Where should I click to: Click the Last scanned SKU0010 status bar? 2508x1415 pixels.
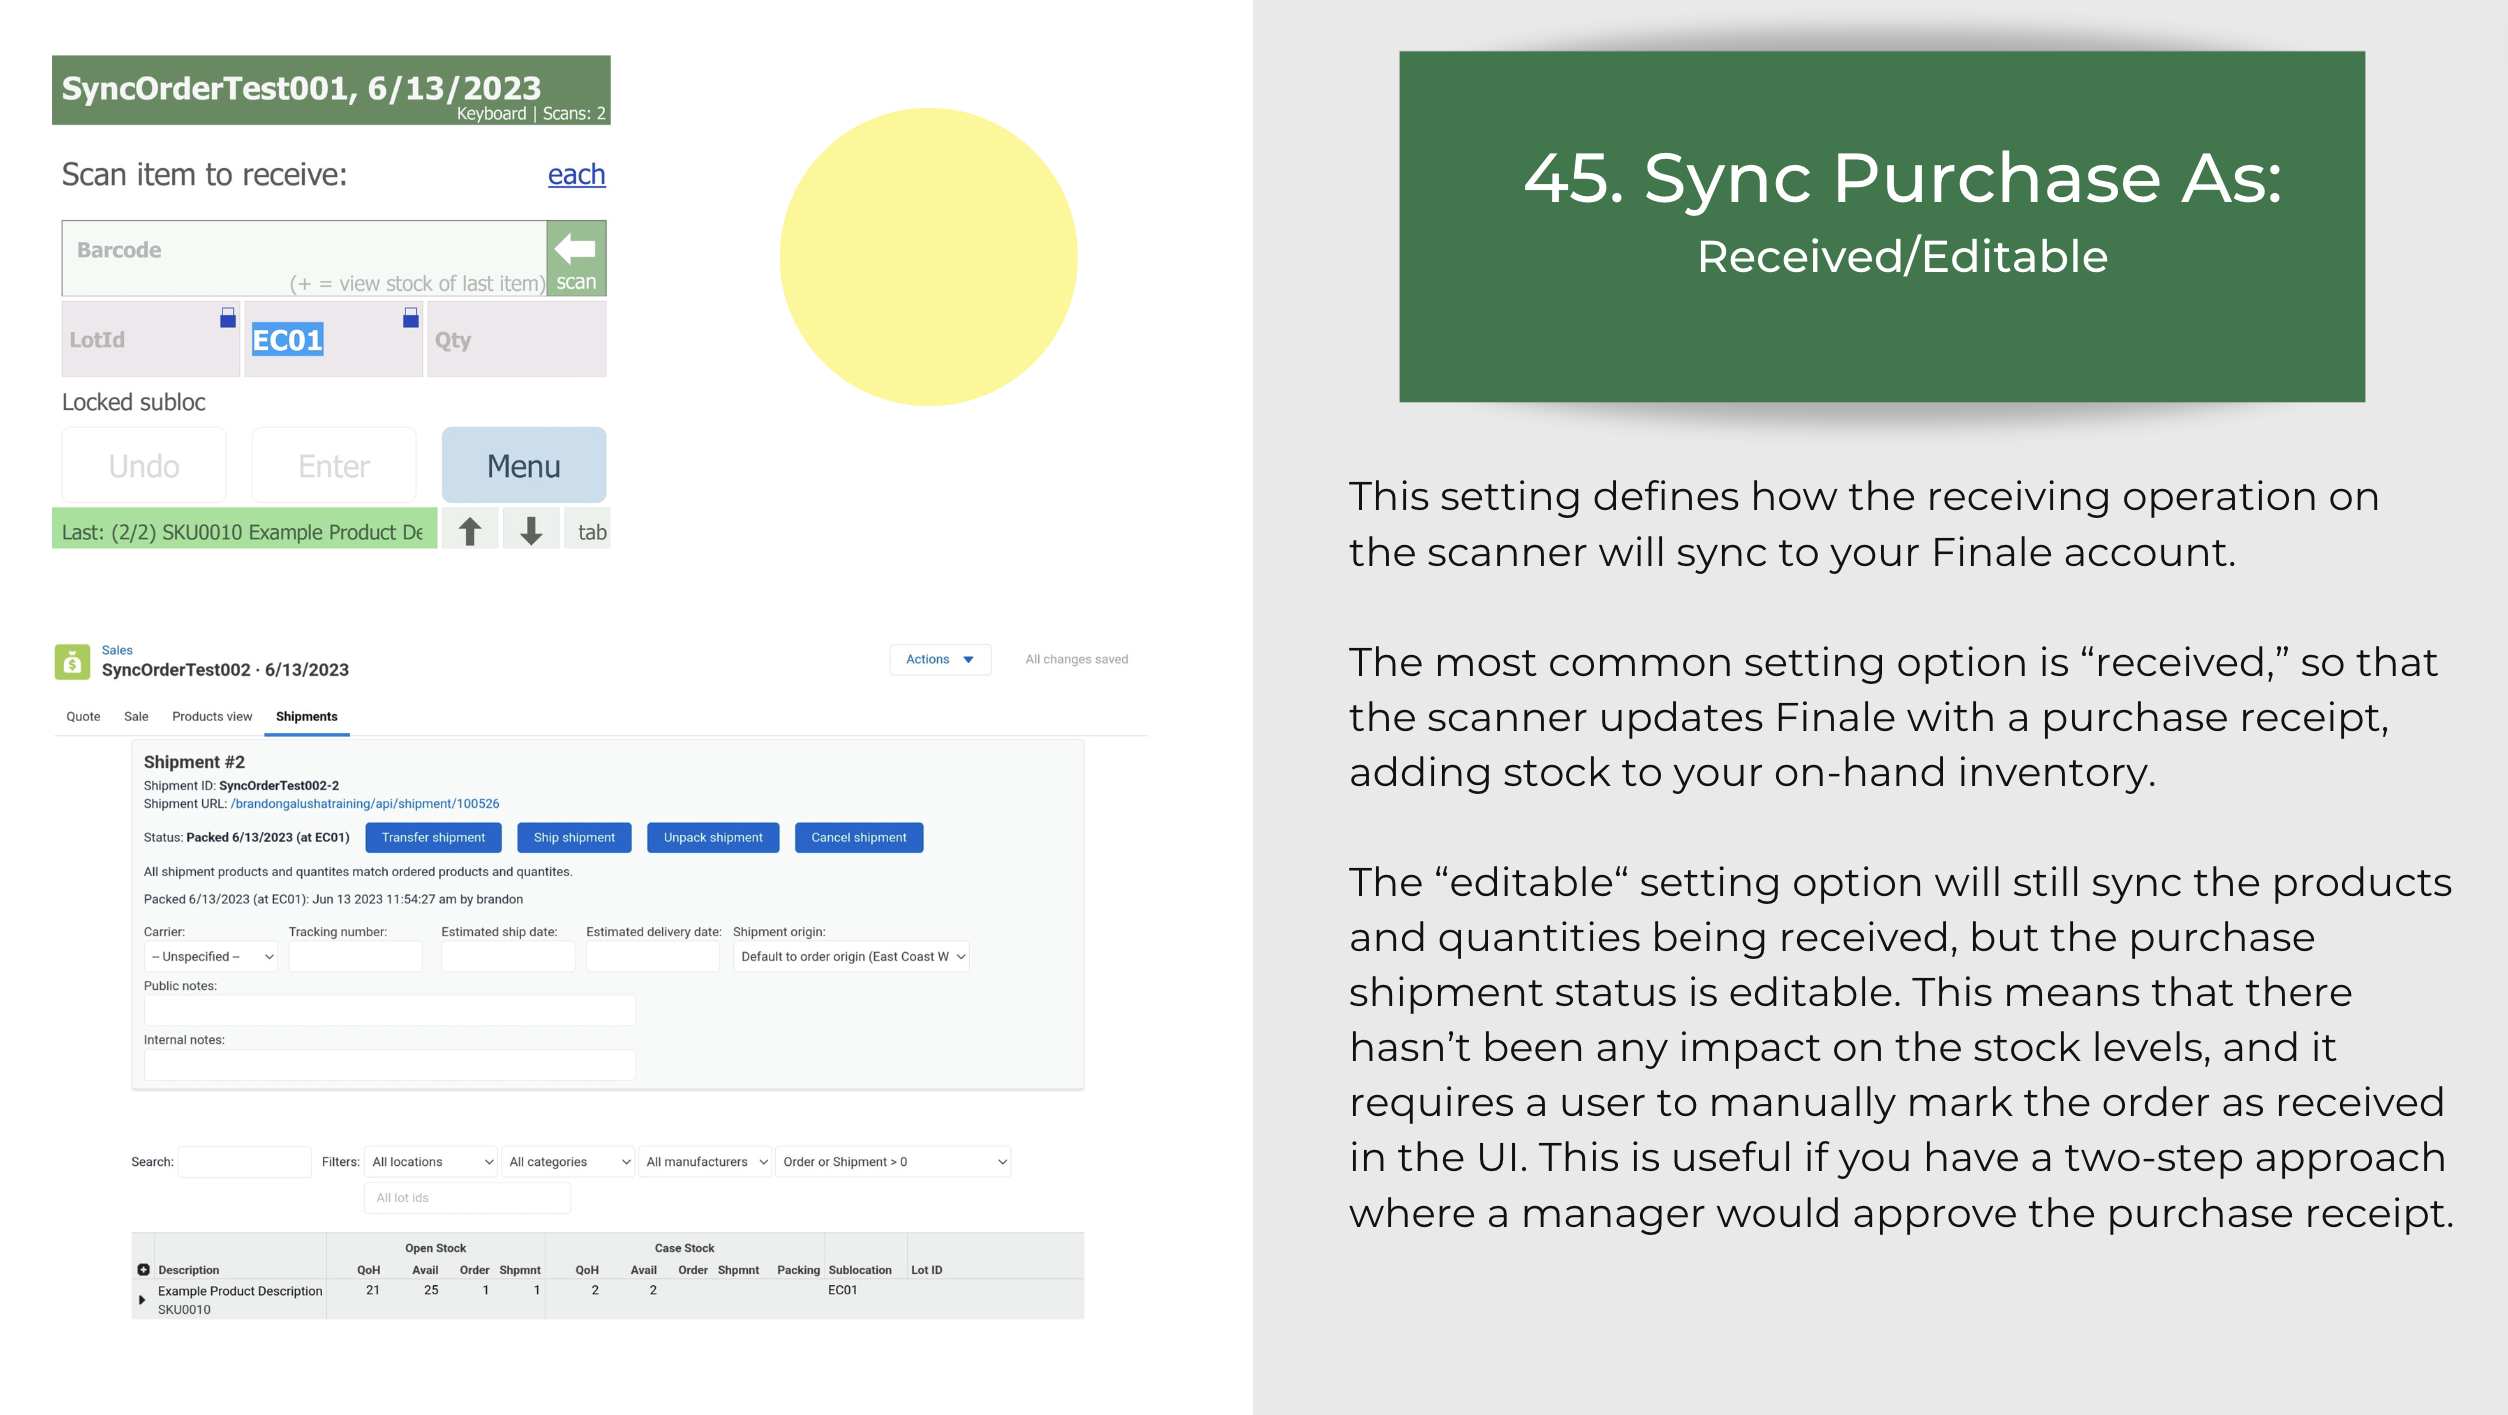click(x=244, y=531)
